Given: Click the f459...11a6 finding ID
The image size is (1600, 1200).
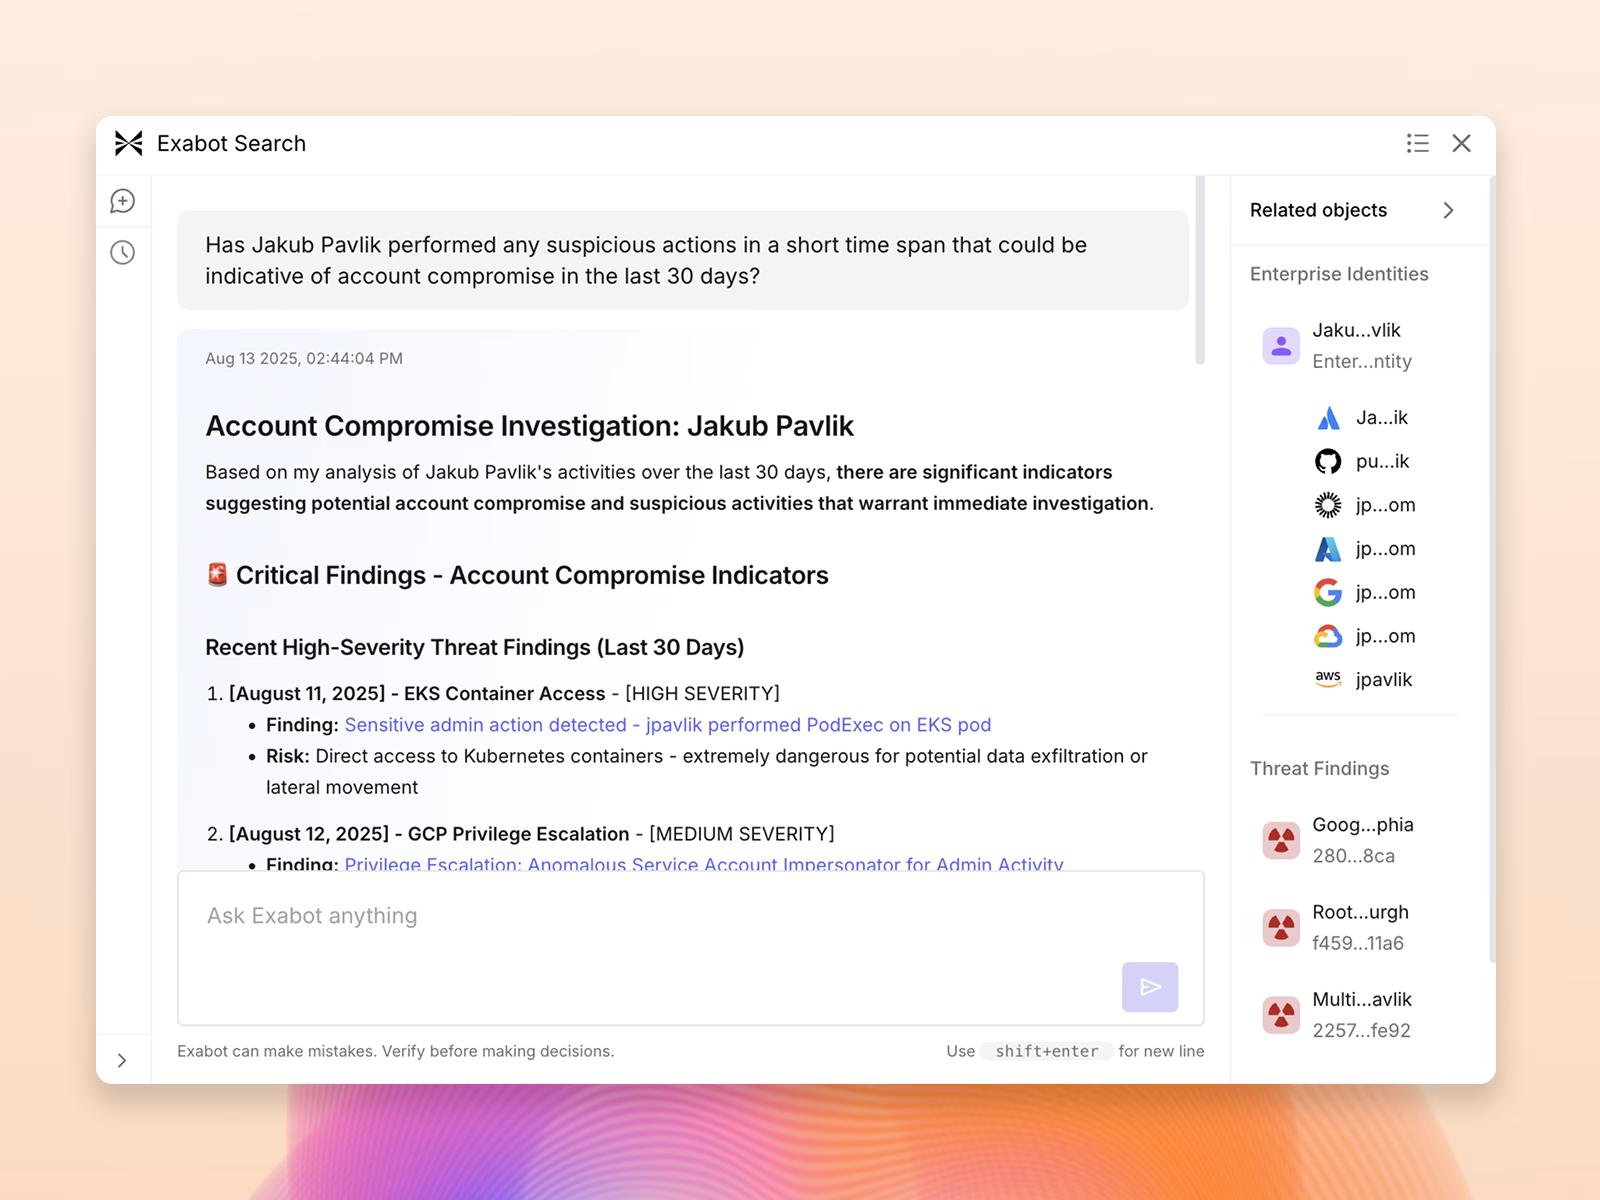Looking at the screenshot, I should point(1358,943).
